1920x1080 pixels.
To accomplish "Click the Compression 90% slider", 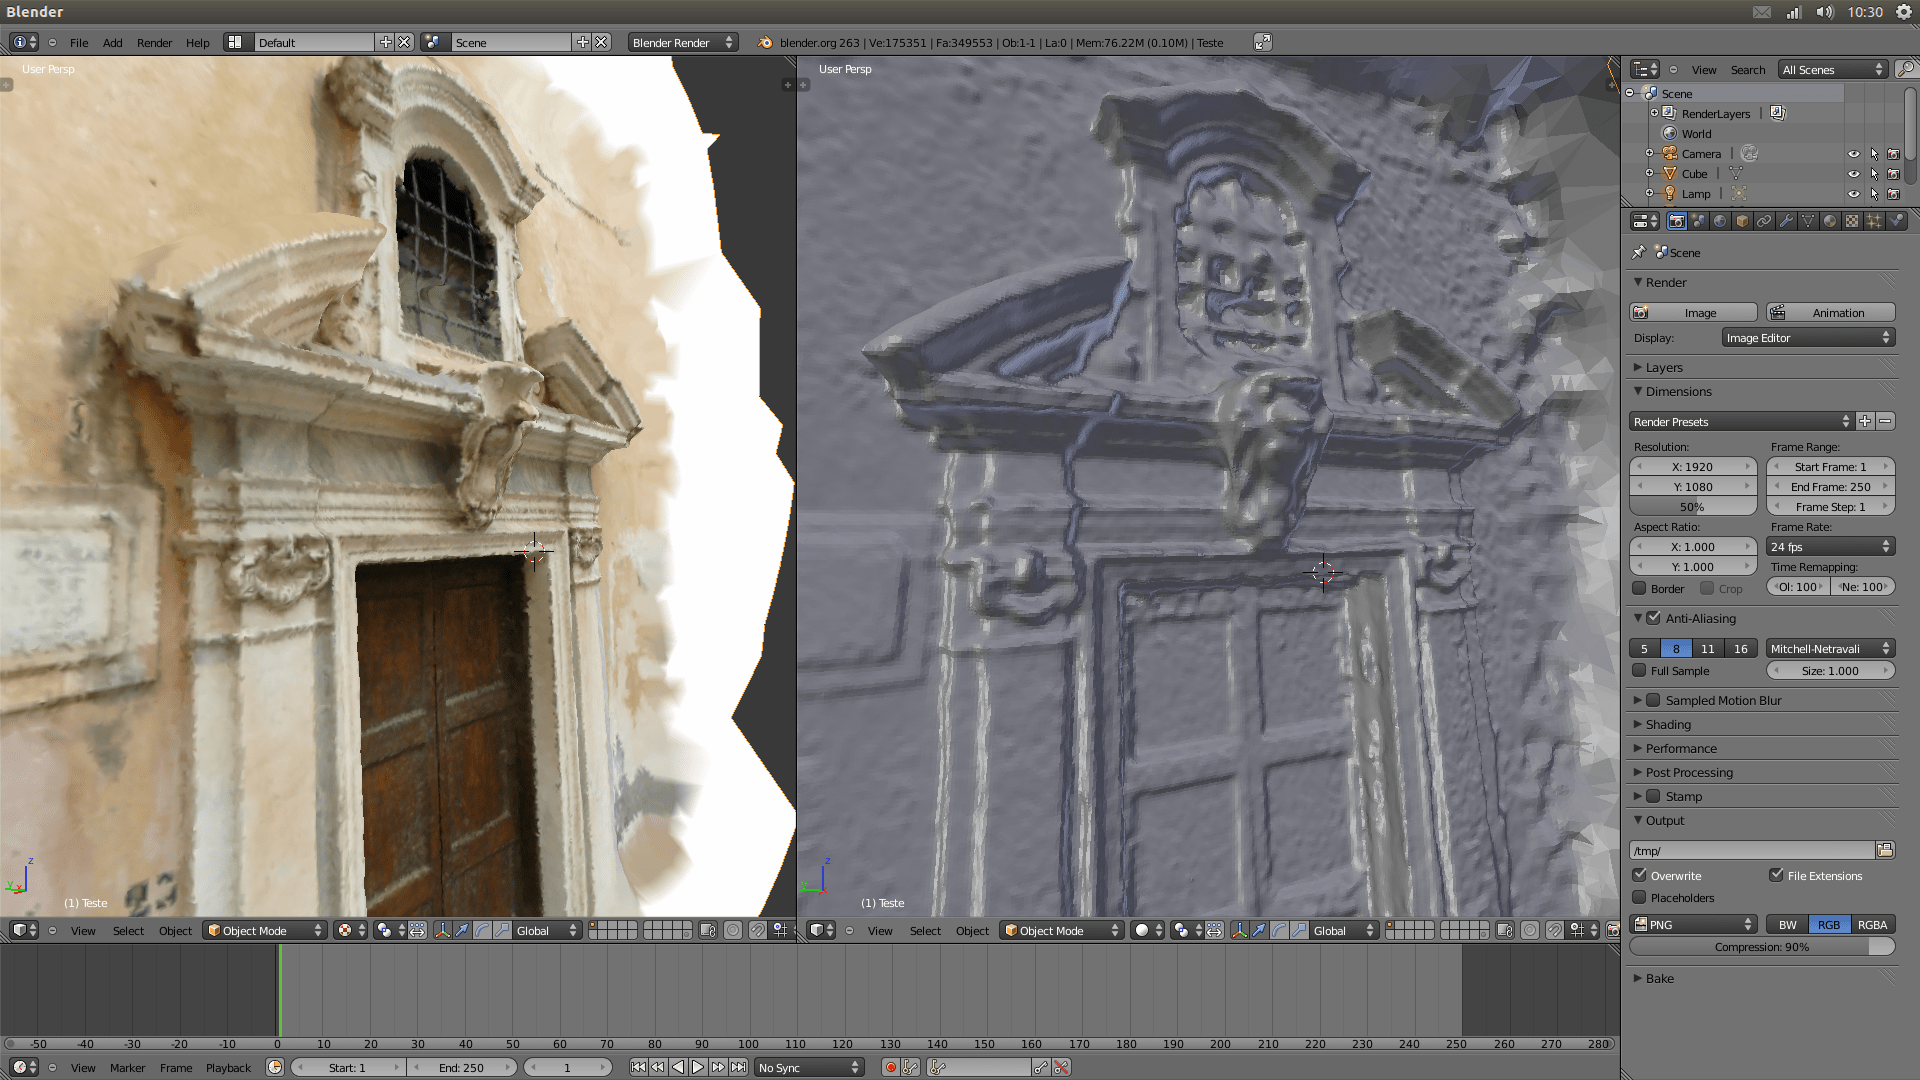I will 1761,947.
